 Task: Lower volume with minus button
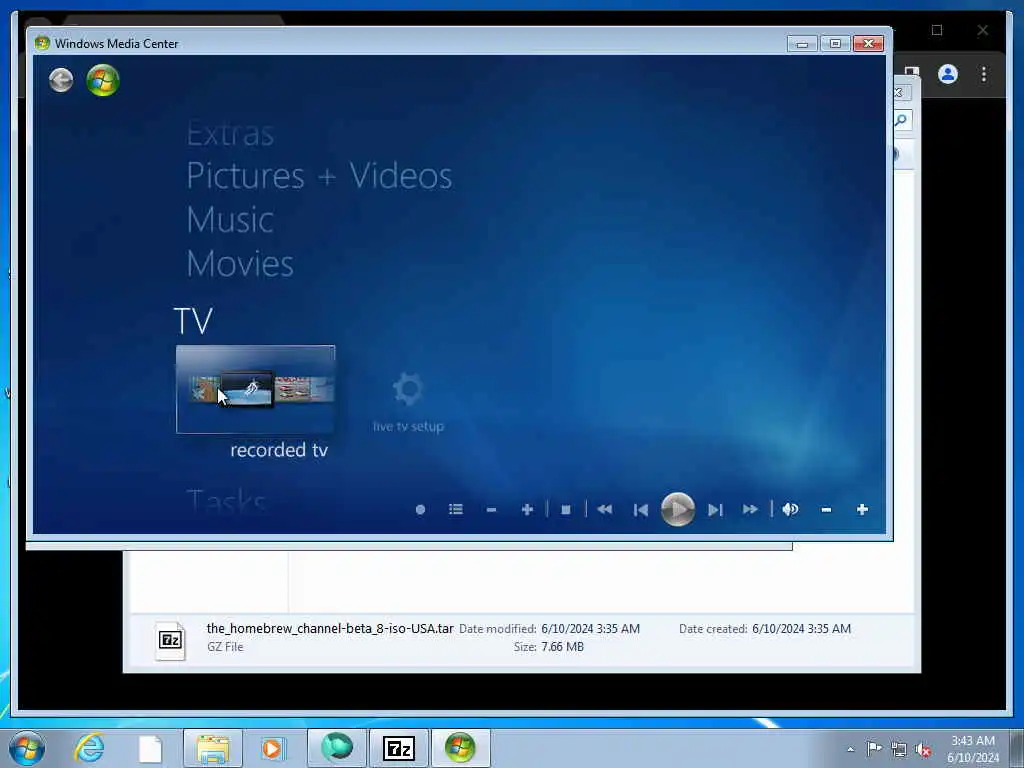826,509
